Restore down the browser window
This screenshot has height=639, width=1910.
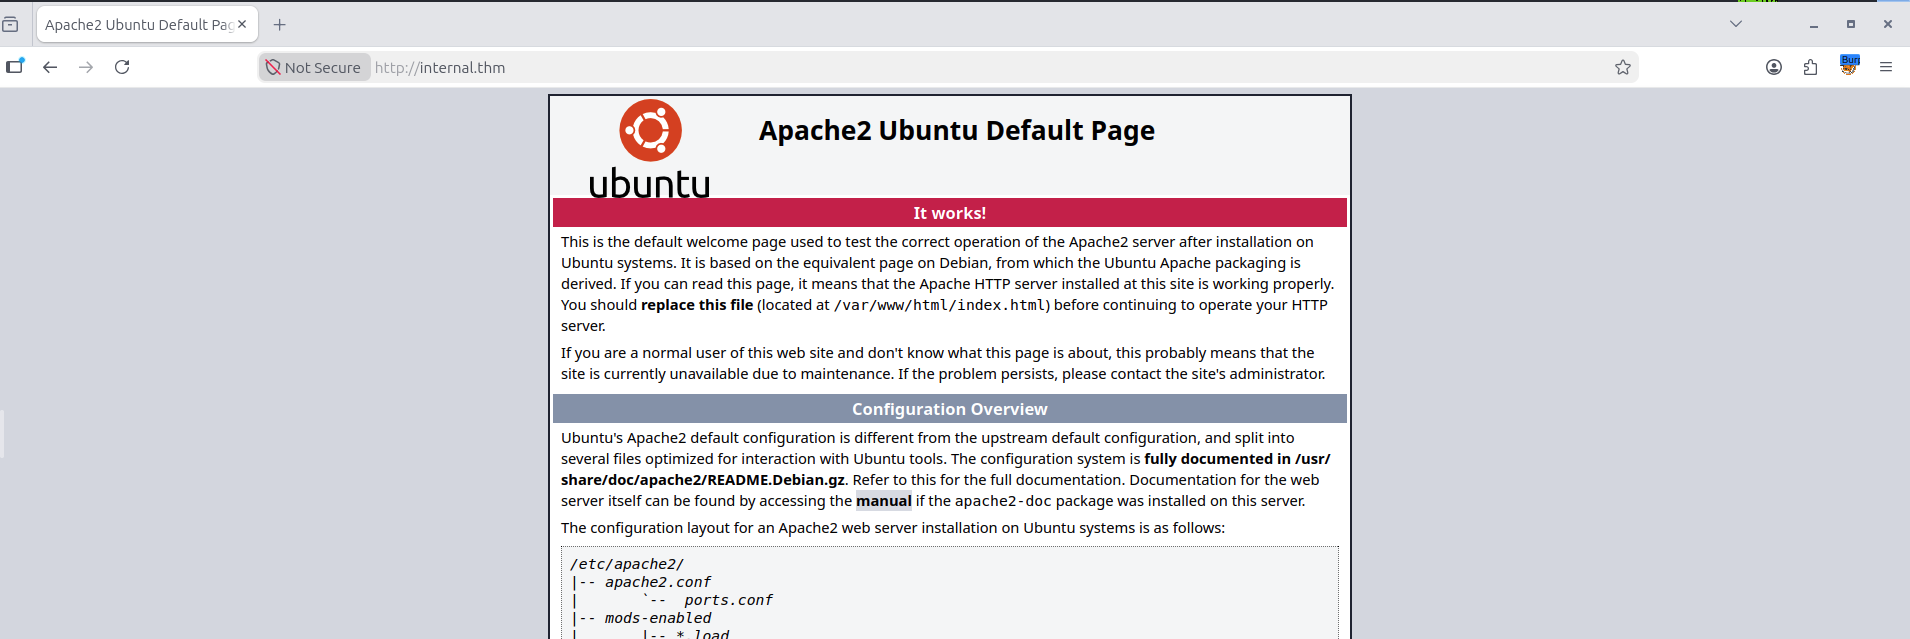[1851, 24]
